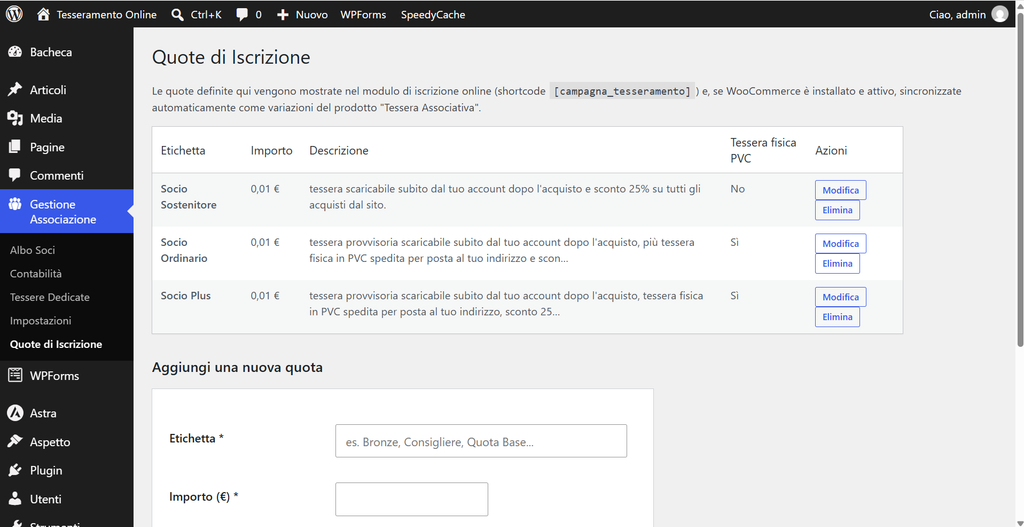
Task: Open WPForms in the admin bar
Action: [x=363, y=14]
